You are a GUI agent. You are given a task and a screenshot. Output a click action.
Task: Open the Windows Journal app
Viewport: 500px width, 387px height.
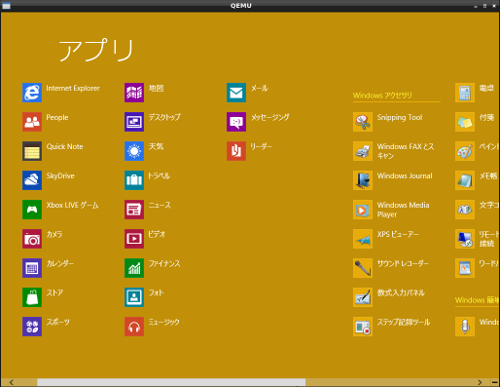363,180
